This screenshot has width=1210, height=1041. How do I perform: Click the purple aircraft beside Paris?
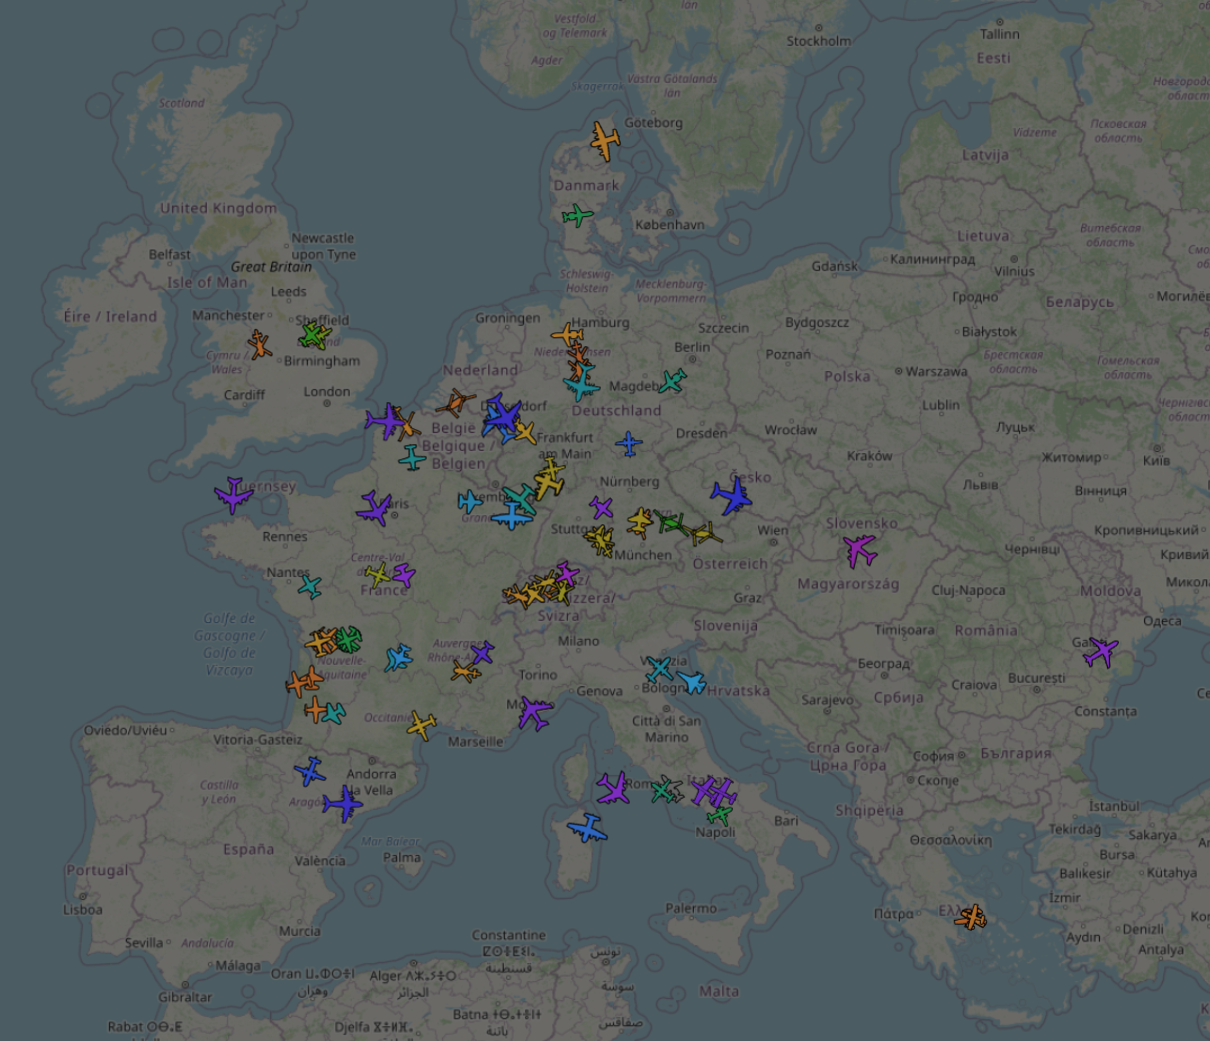(375, 508)
